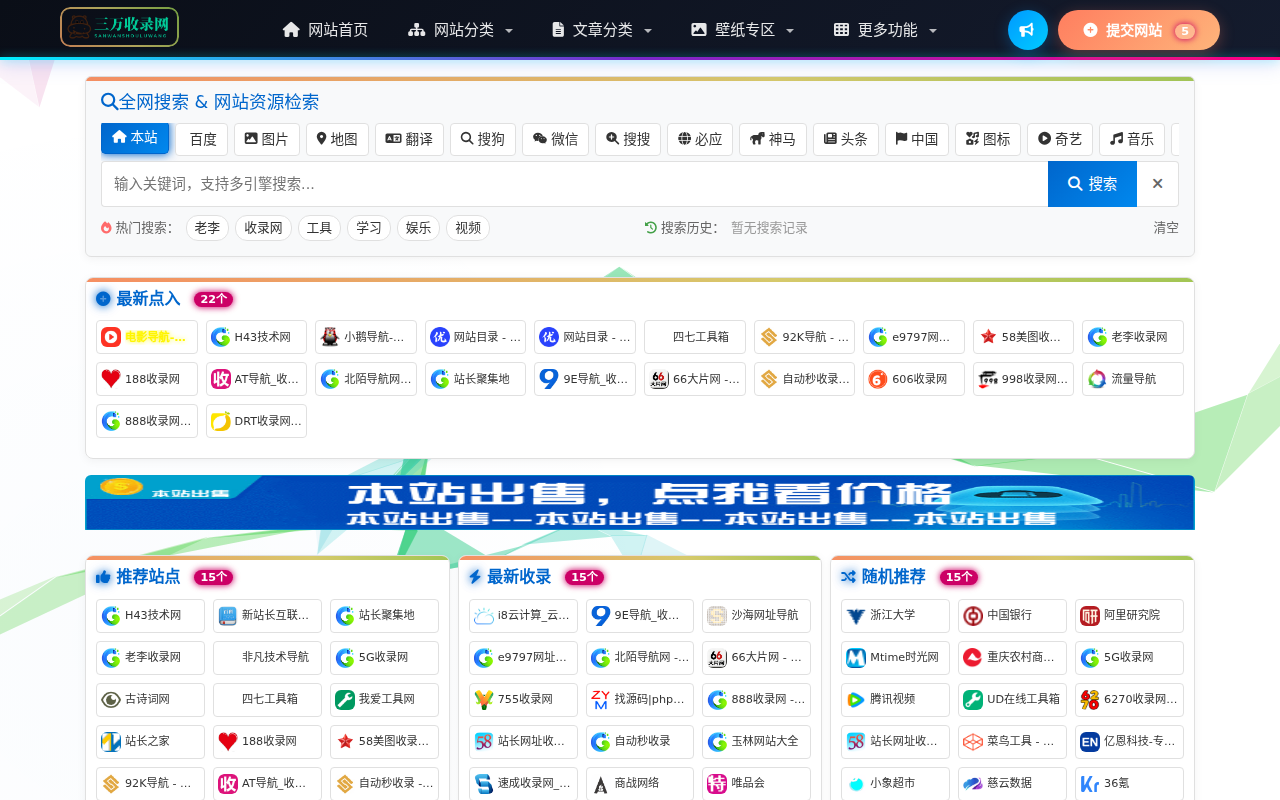Open 小鹅导航 in the 最新点入 section
The image size is (1280, 800).
click(x=366, y=337)
